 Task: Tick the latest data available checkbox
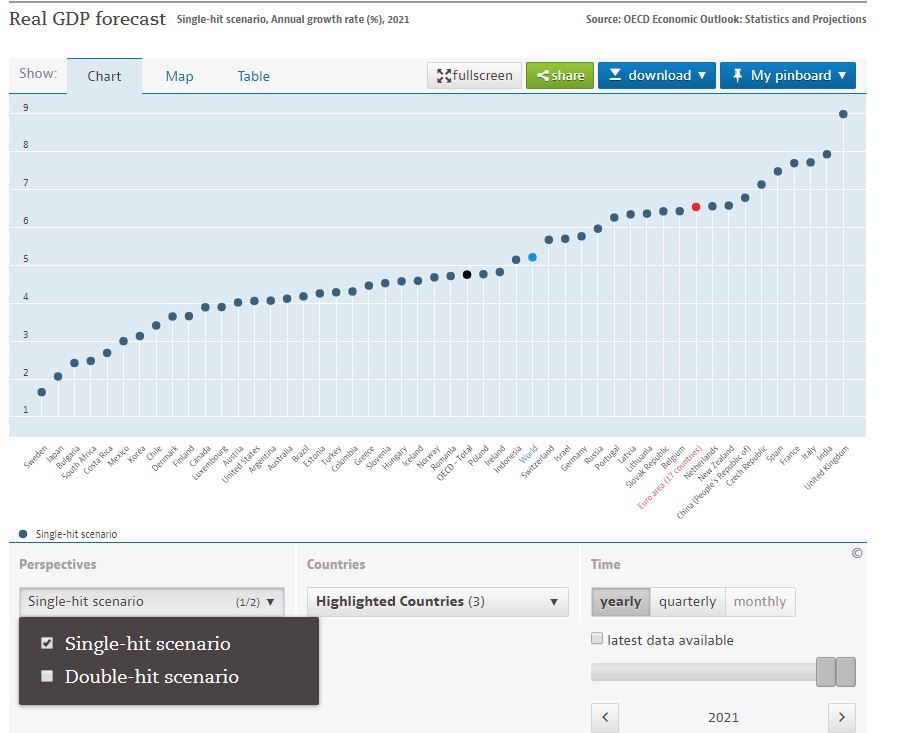tap(598, 640)
